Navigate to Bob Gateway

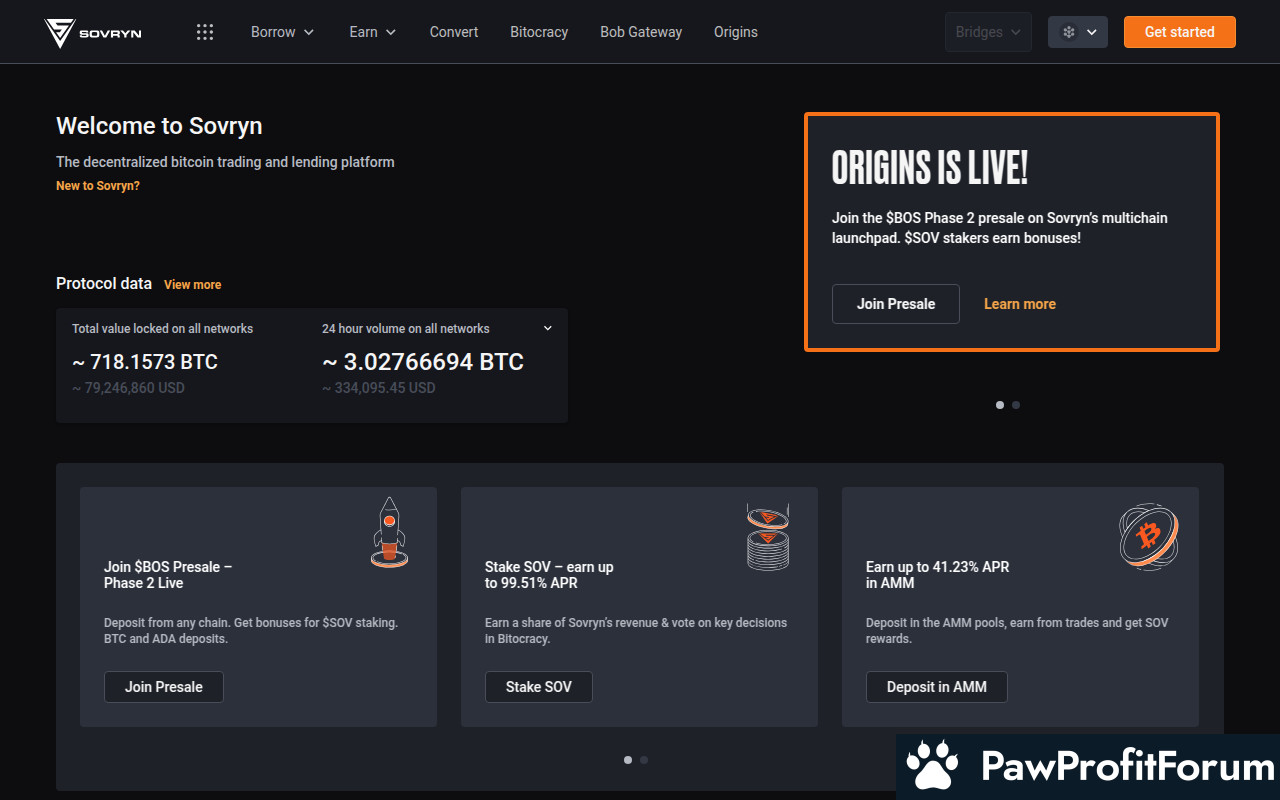641,32
